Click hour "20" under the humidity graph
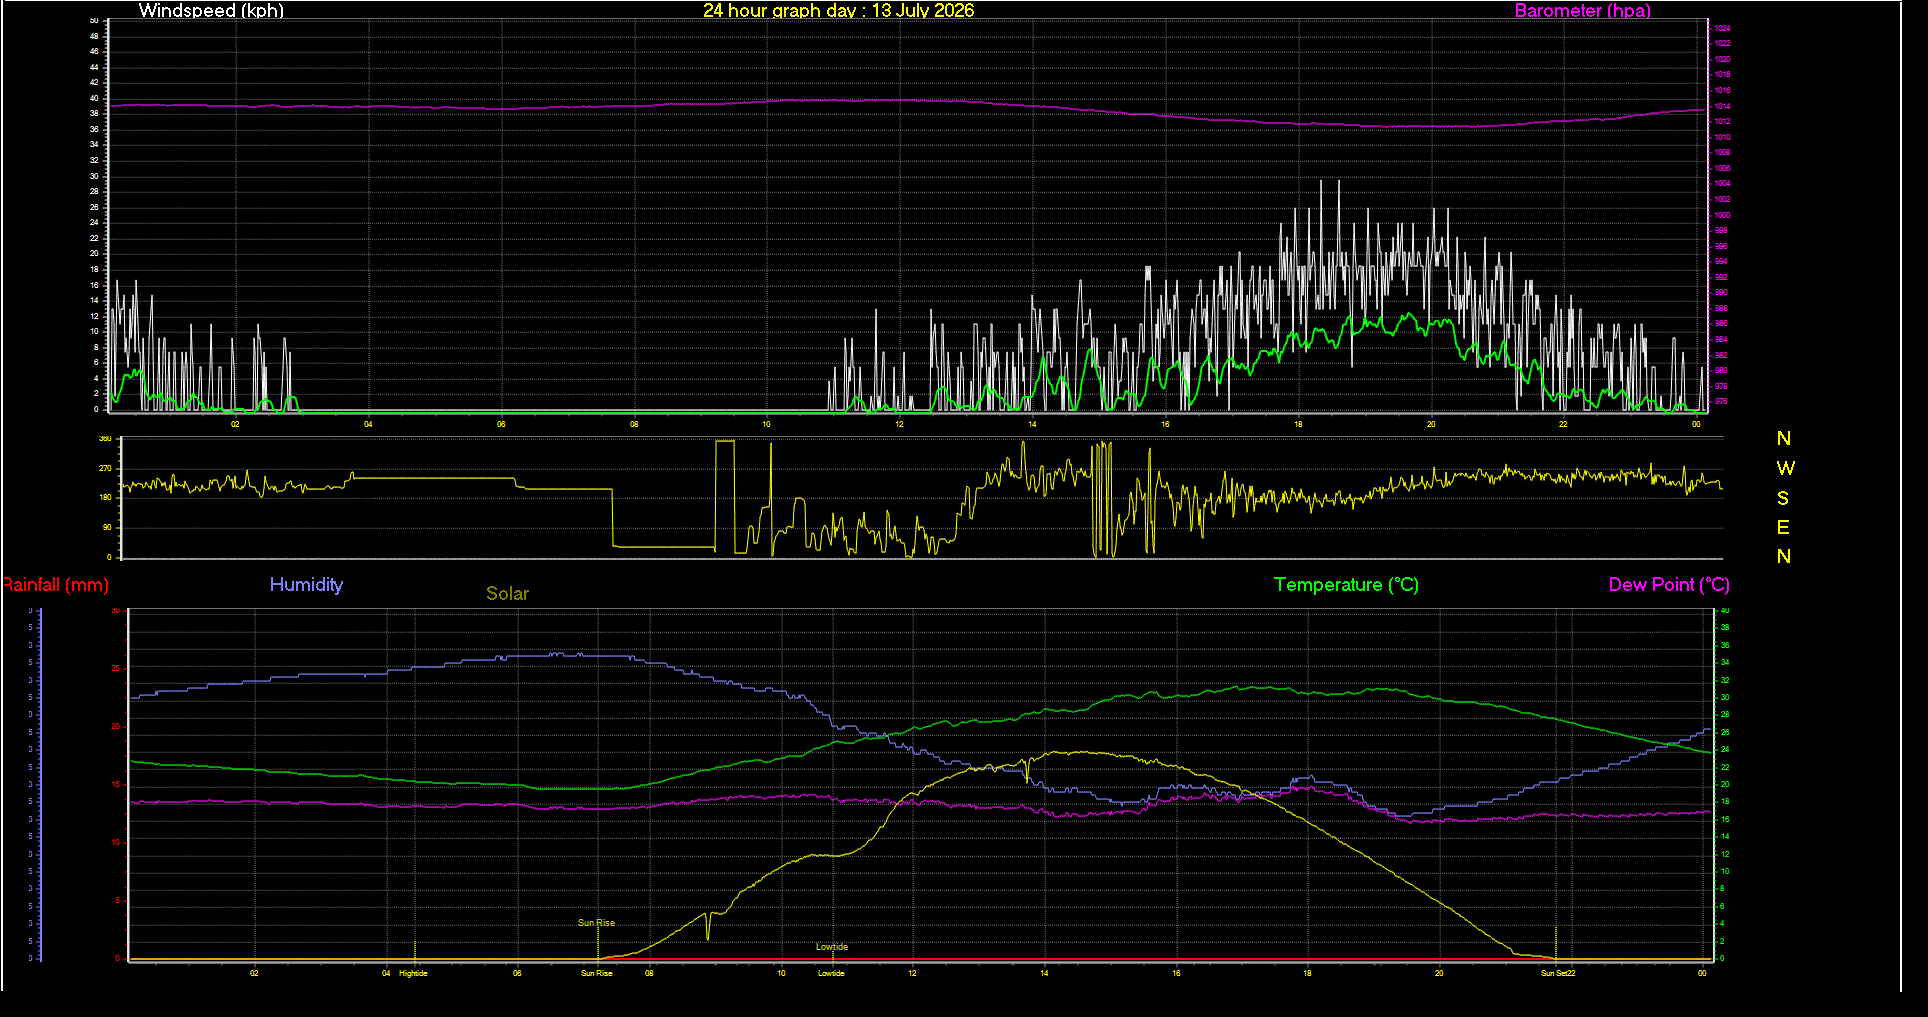This screenshot has height=1017, width=1928. click(x=1439, y=973)
